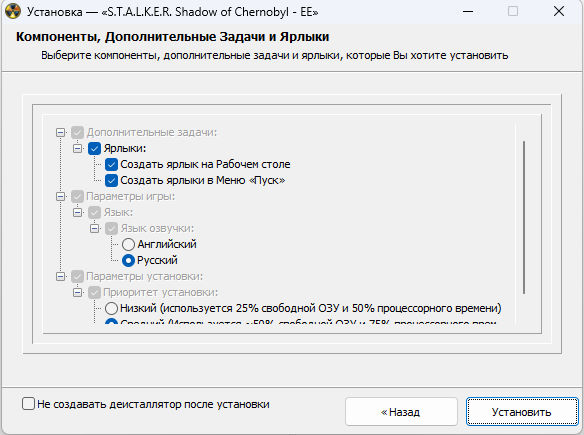This screenshot has height=435, width=584.
Task: Collapse the Дополнительные задачи tree node
Action: point(60,132)
